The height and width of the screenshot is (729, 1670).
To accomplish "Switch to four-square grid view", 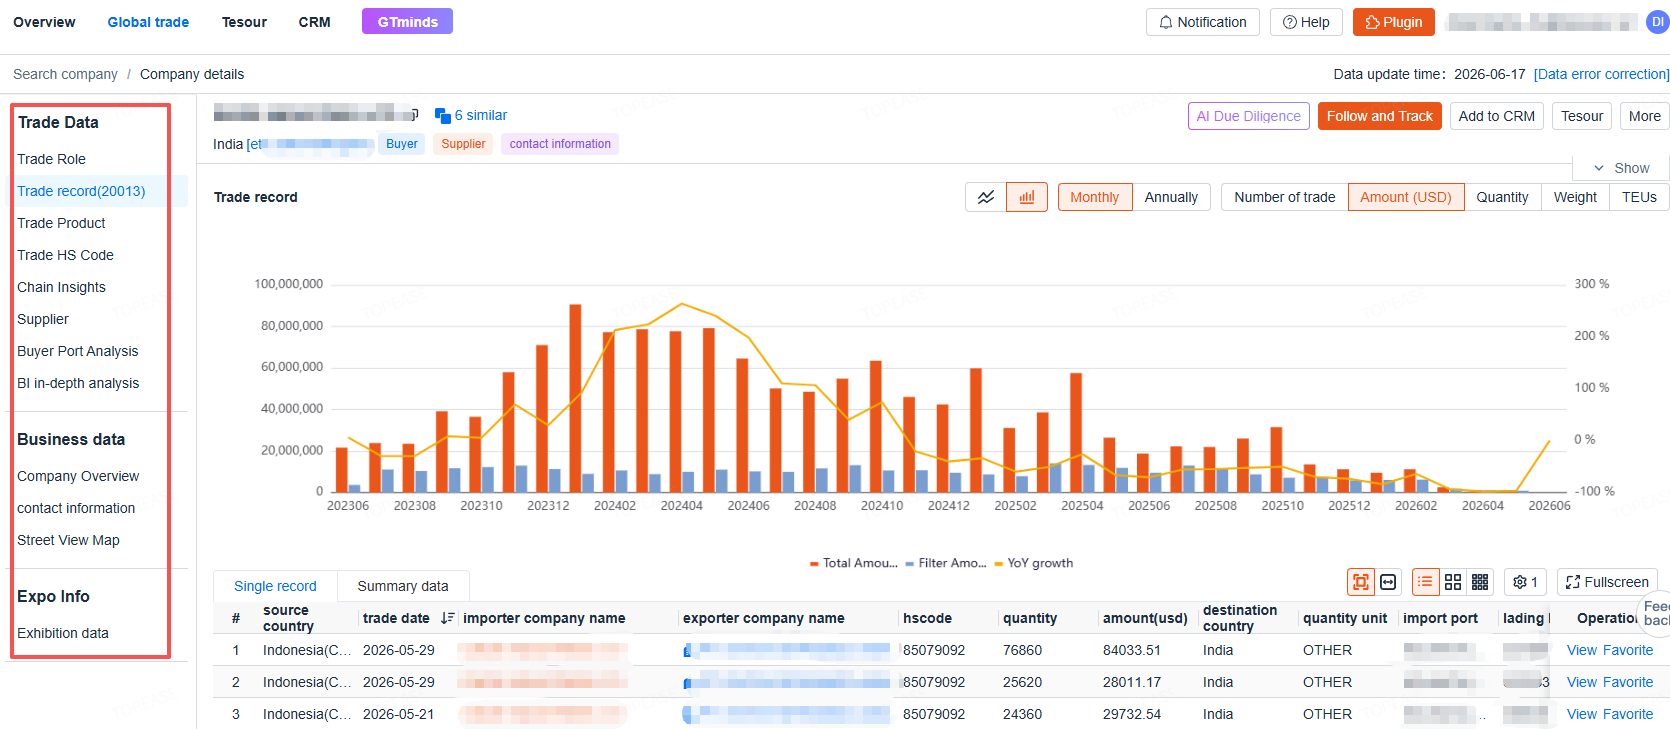I will tap(1453, 582).
